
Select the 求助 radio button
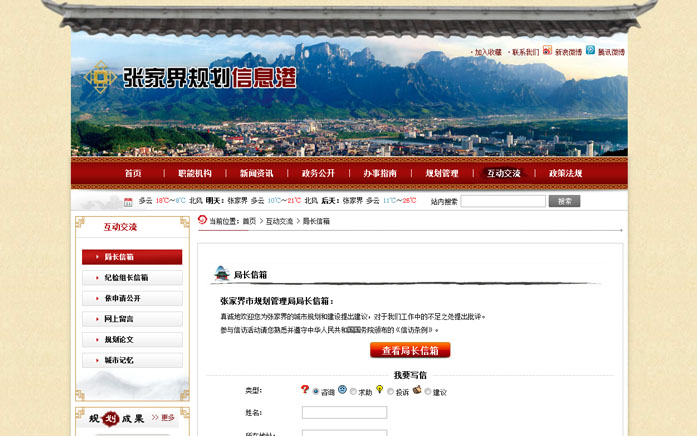point(353,392)
